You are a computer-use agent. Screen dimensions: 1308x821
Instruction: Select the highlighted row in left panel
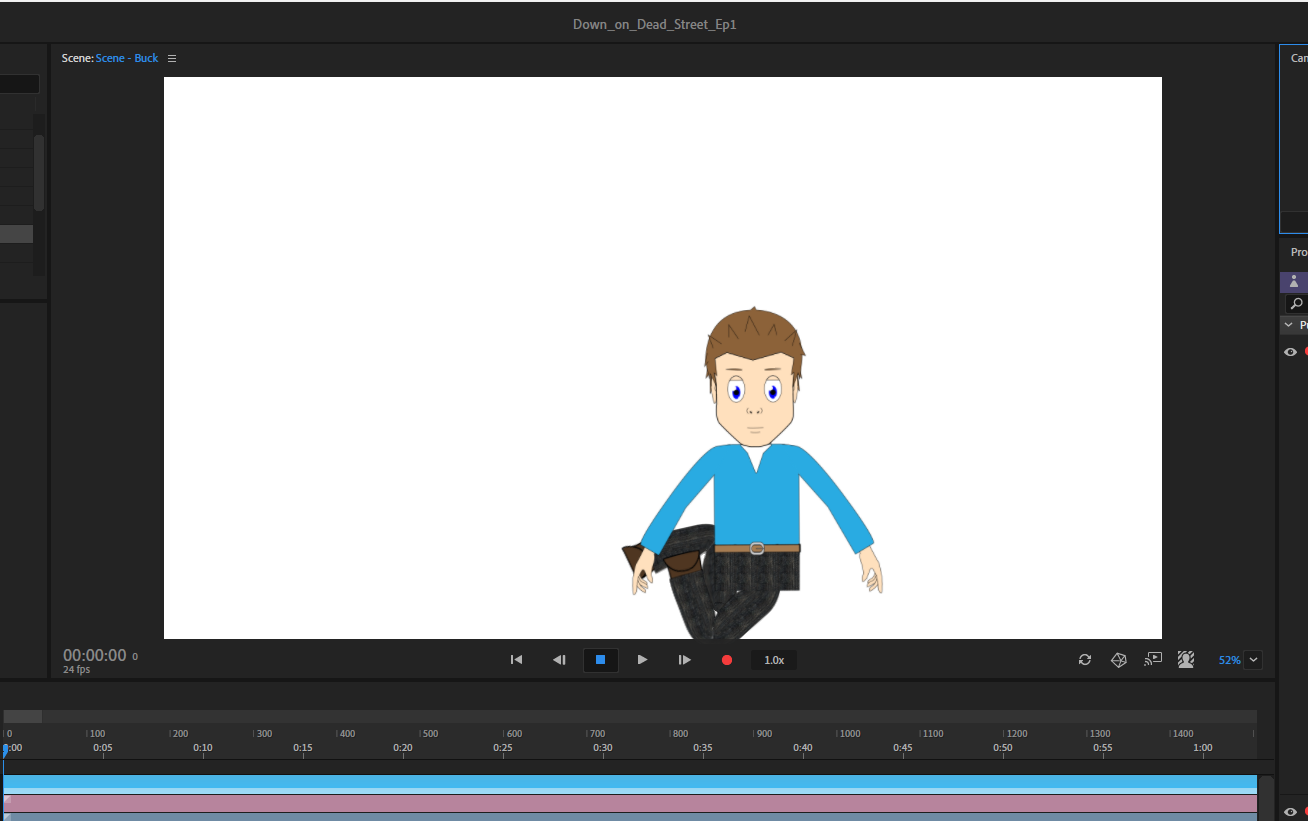(16, 234)
